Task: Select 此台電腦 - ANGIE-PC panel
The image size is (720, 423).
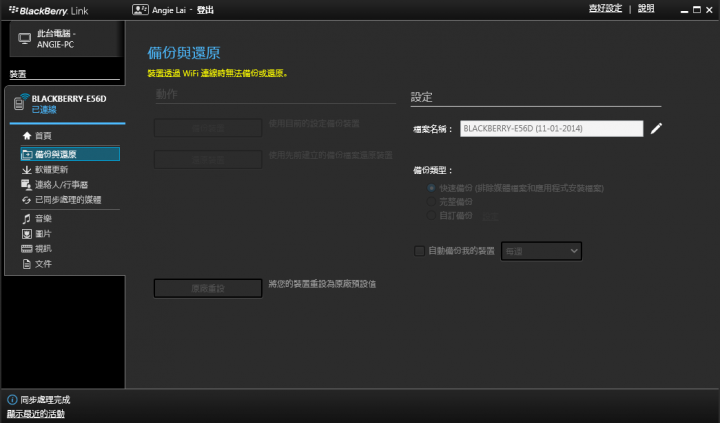Action: [67, 39]
